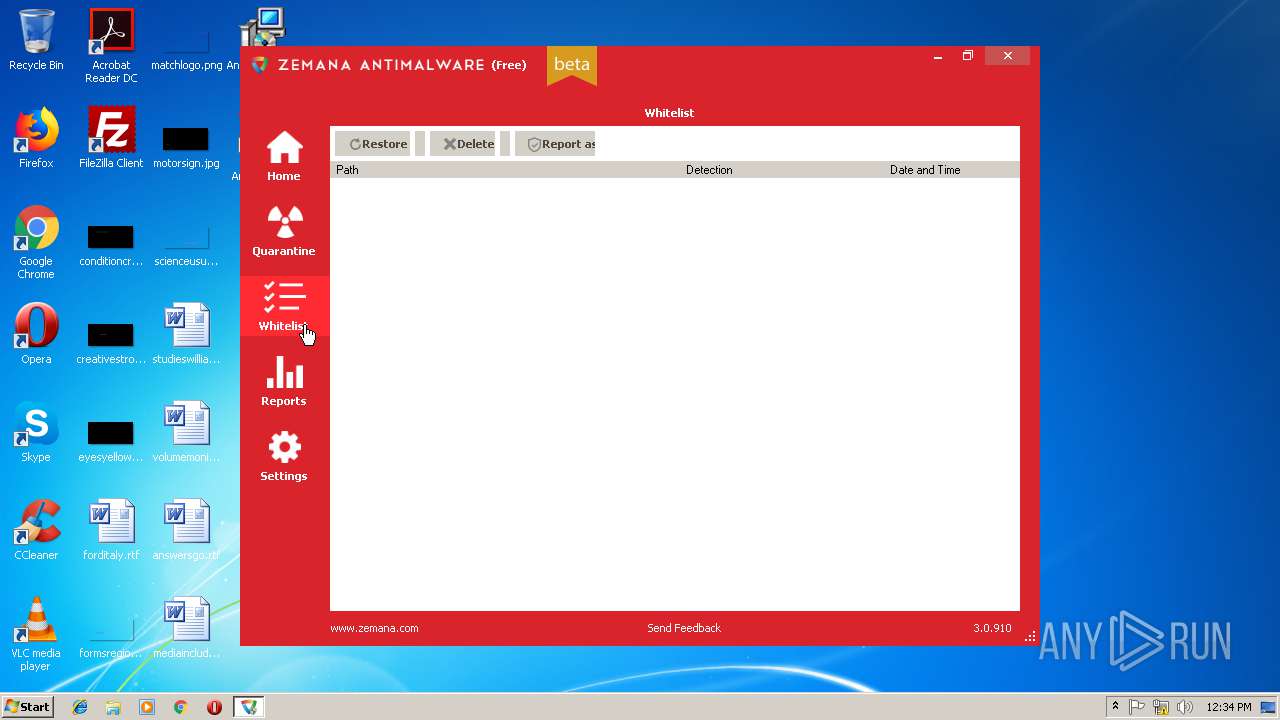Click Send Feedback link
The width and height of the screenshot is (1280, 720).
tap(684, 628)
